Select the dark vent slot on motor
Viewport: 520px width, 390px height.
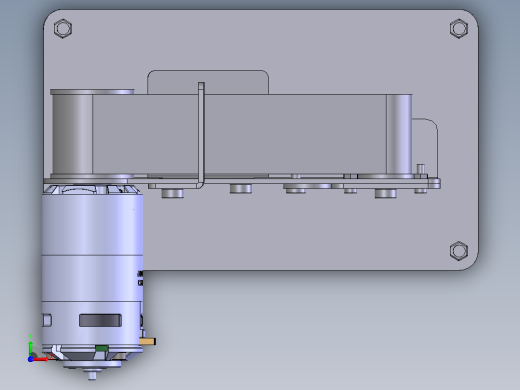[100, 320]
